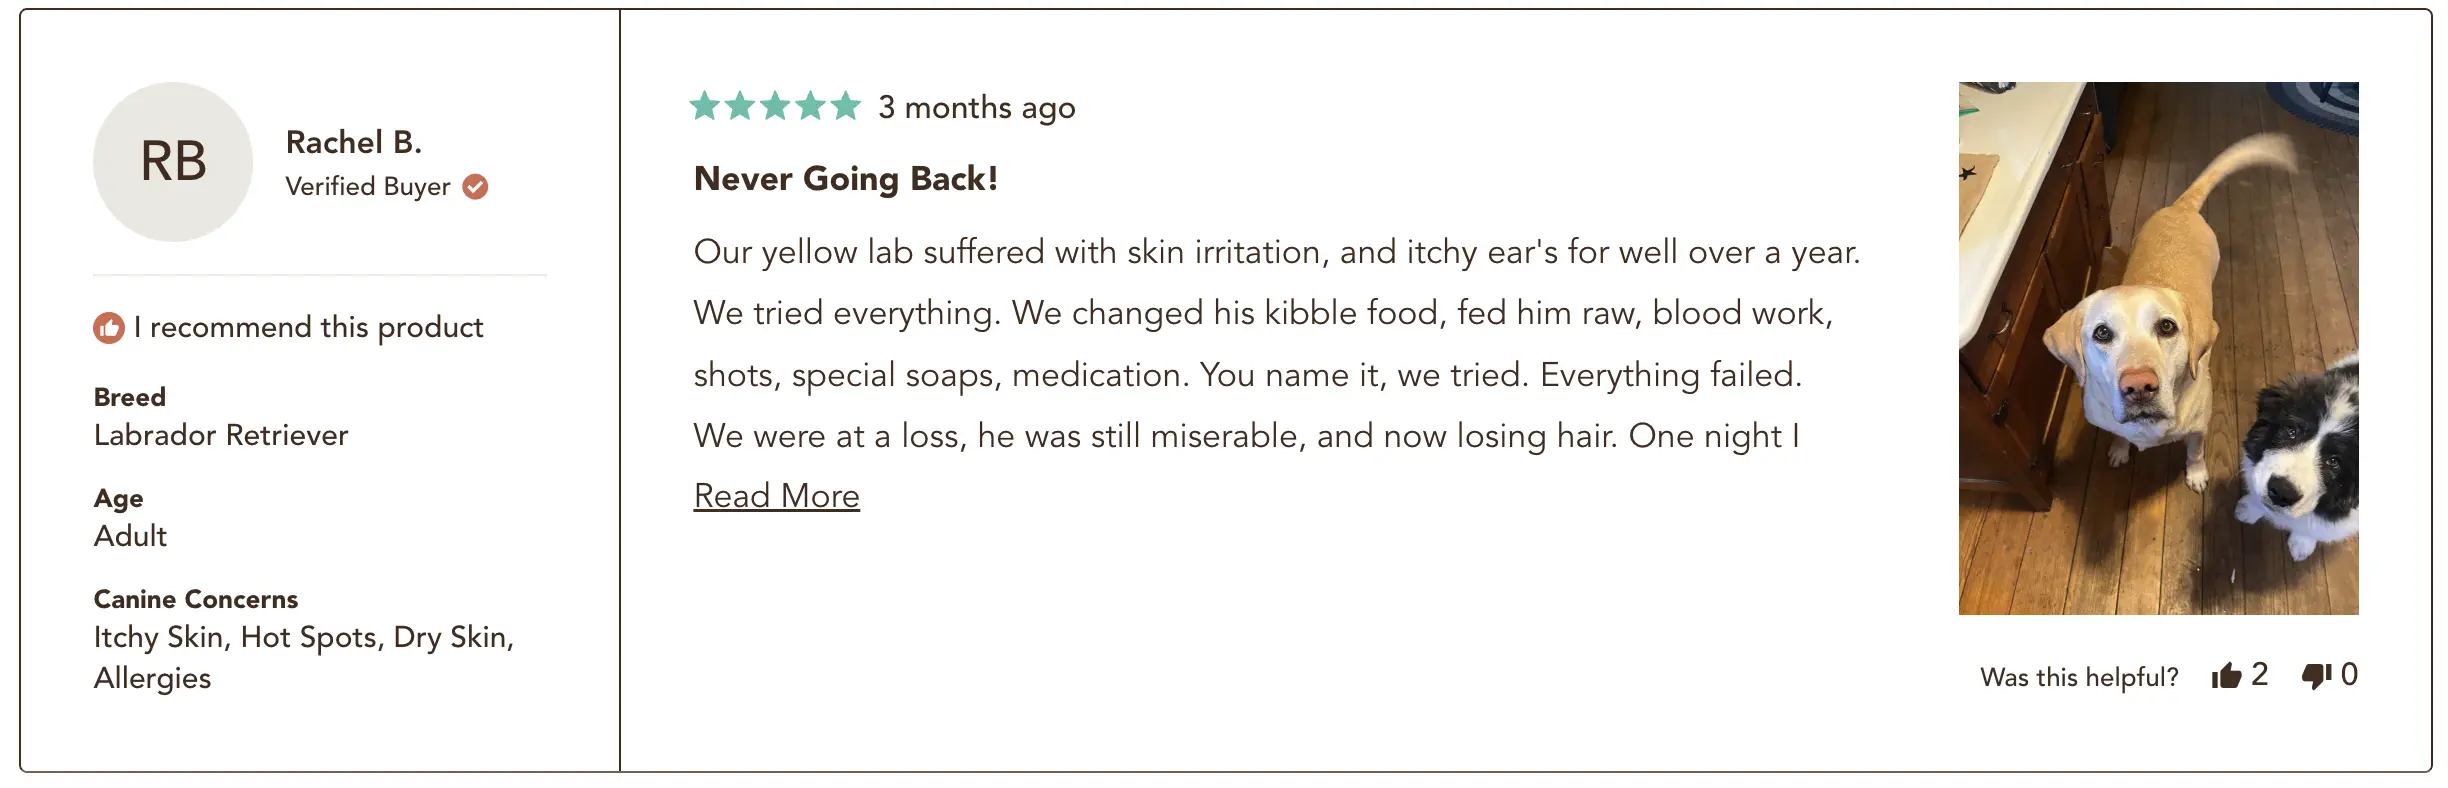This screenshot has height=788, width=2448.
Task: Click the Labrador Retriever breed value
Action: (221, 435)
